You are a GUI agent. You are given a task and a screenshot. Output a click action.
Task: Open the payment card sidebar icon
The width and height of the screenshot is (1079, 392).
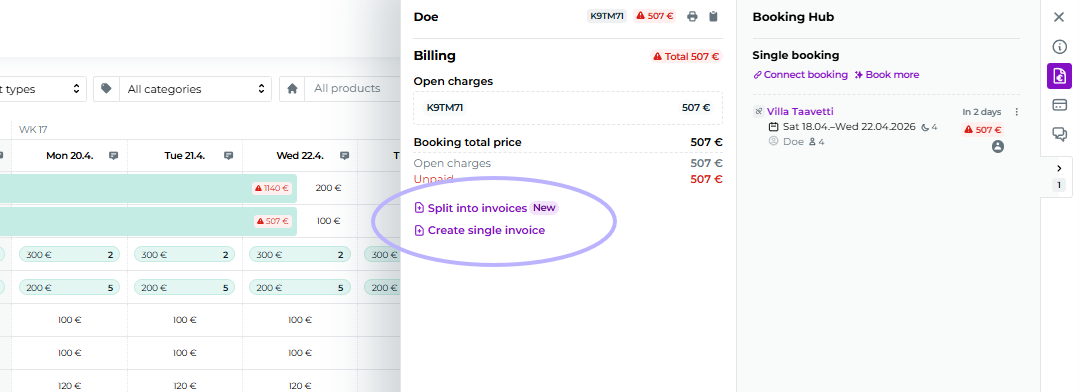(x=1059, y=105)
